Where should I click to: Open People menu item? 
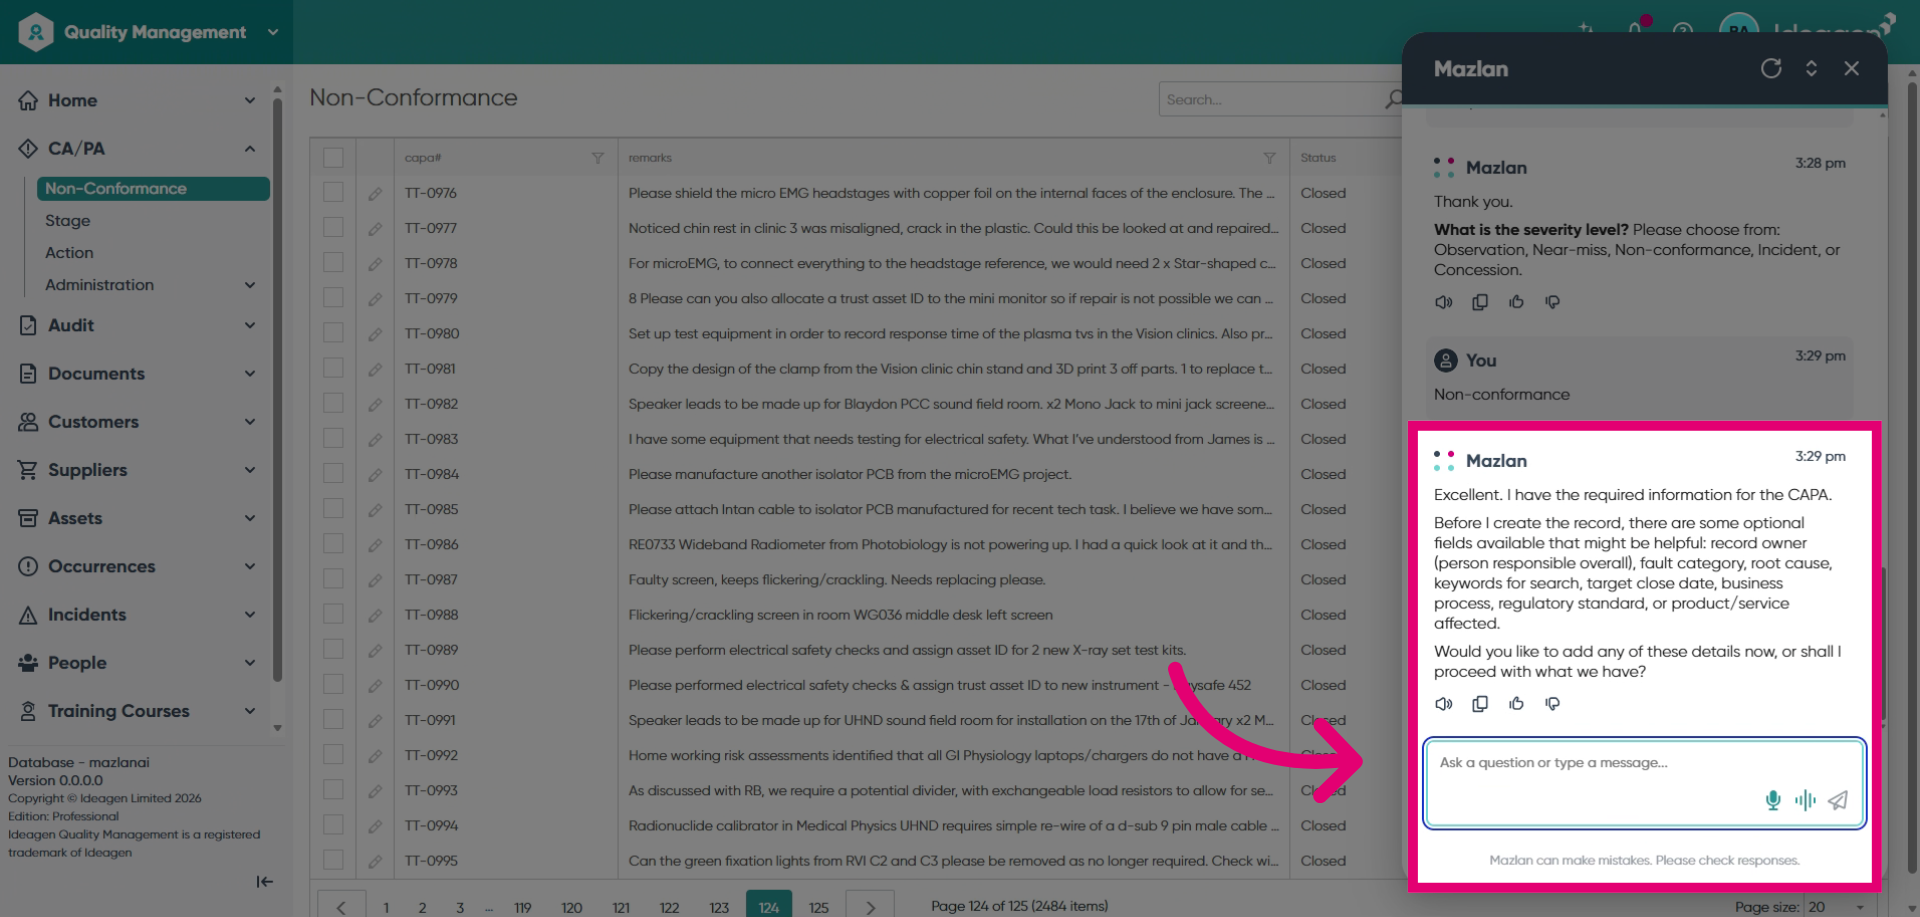coord(77,662)
